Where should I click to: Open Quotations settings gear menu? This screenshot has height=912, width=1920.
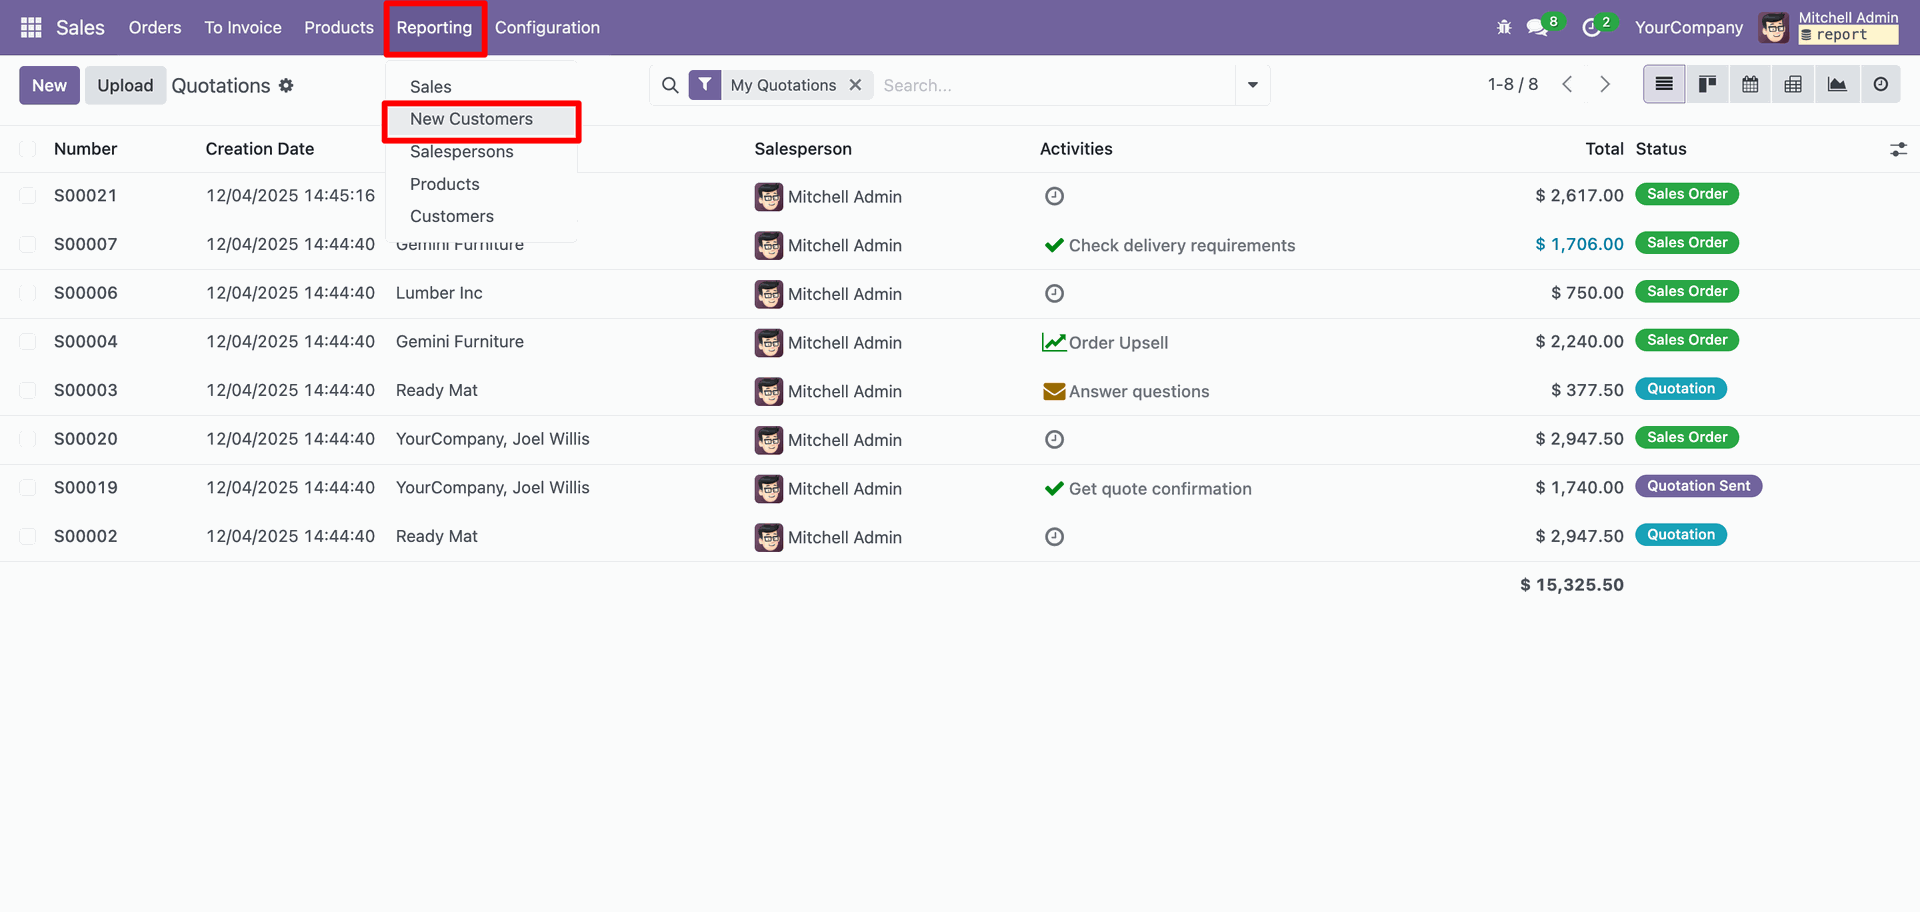pos(287,86)
